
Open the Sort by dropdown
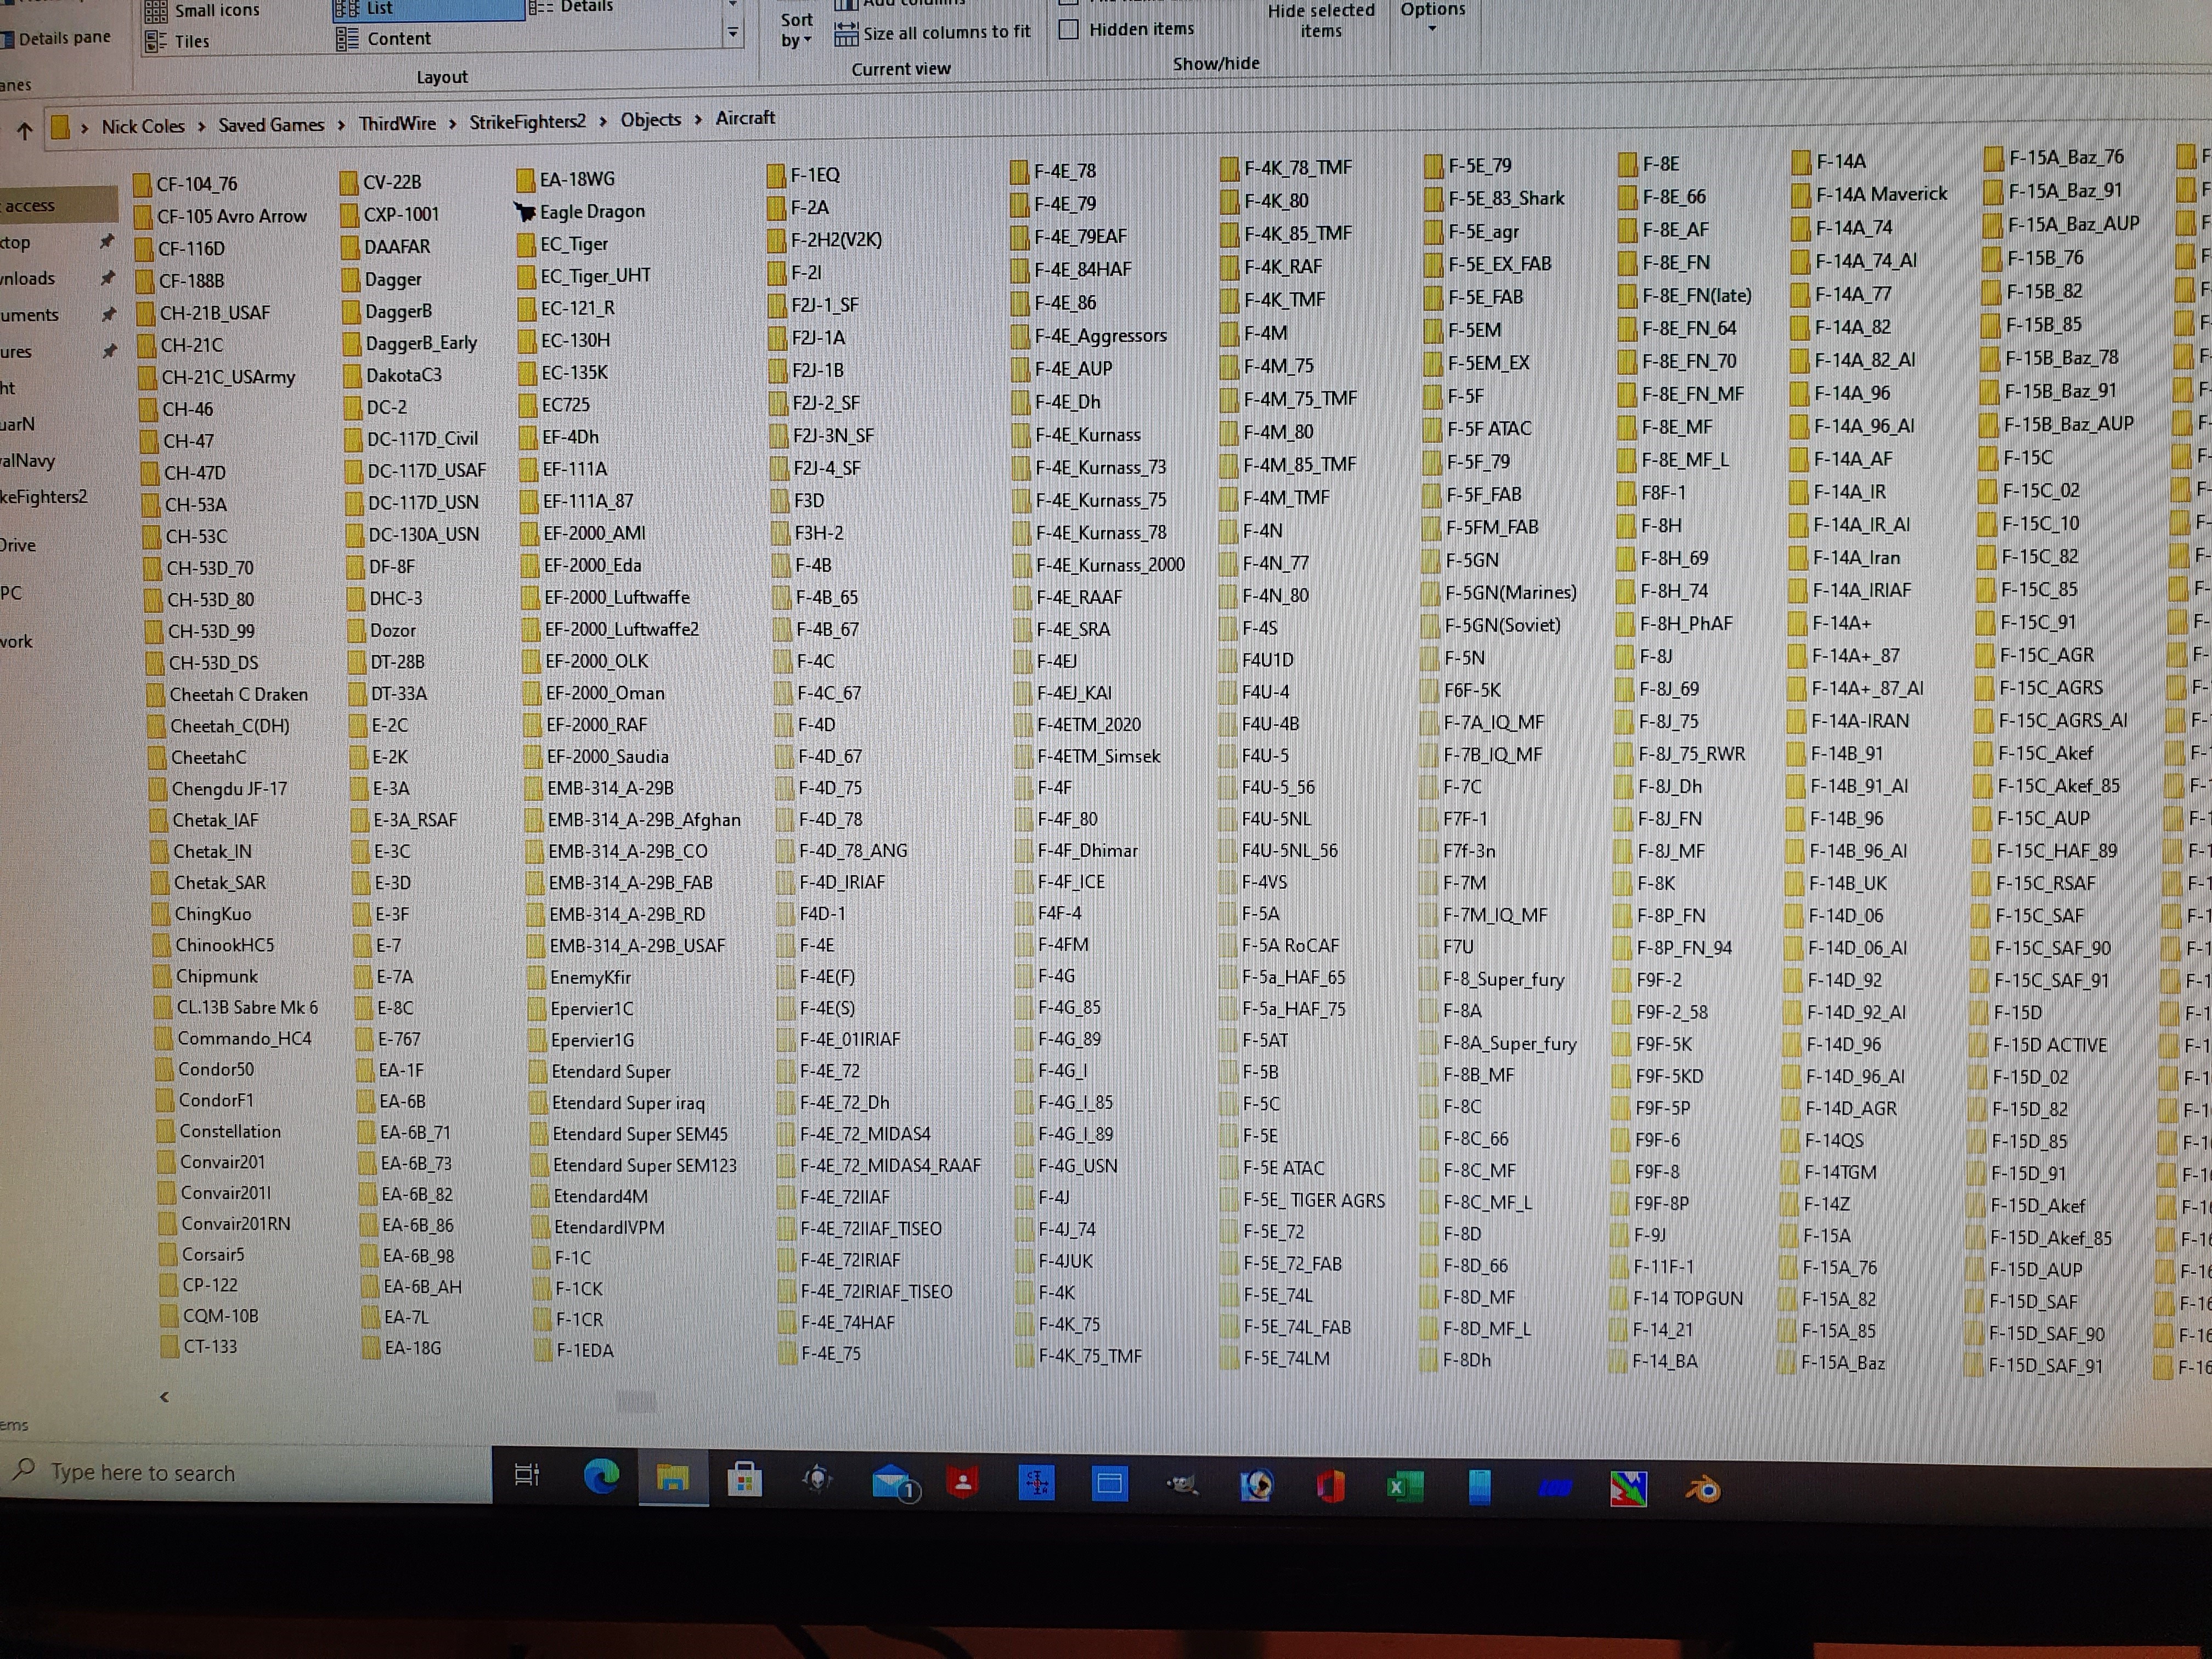797,30
